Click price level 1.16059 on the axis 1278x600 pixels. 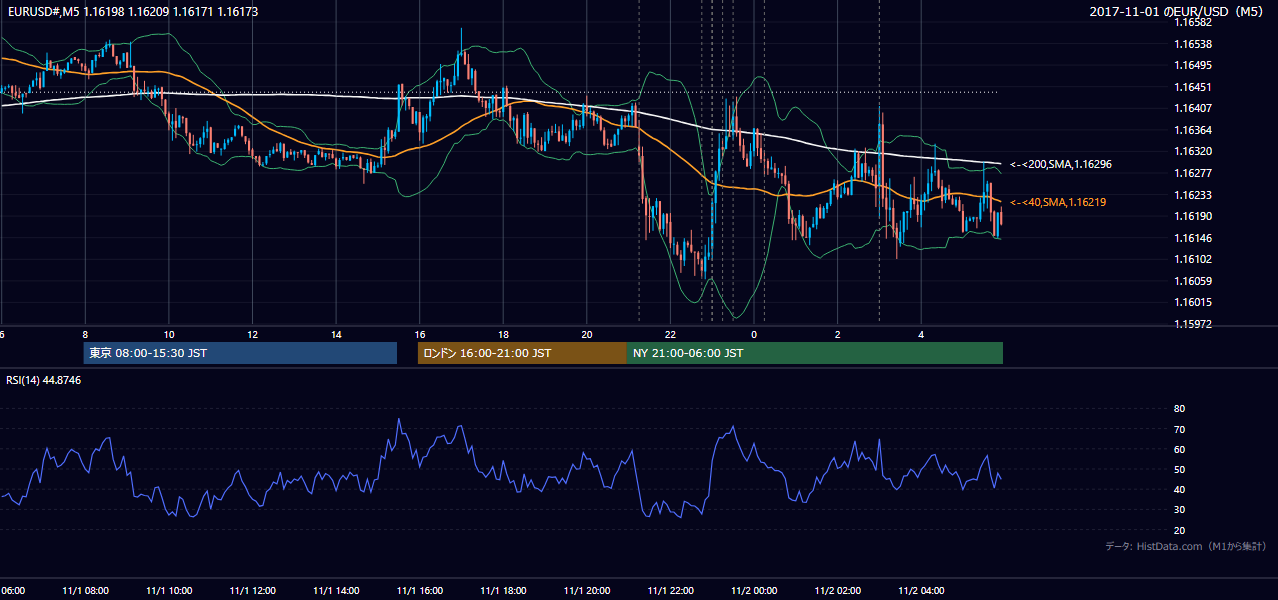pyautogui.click(x=1194, y=281)
